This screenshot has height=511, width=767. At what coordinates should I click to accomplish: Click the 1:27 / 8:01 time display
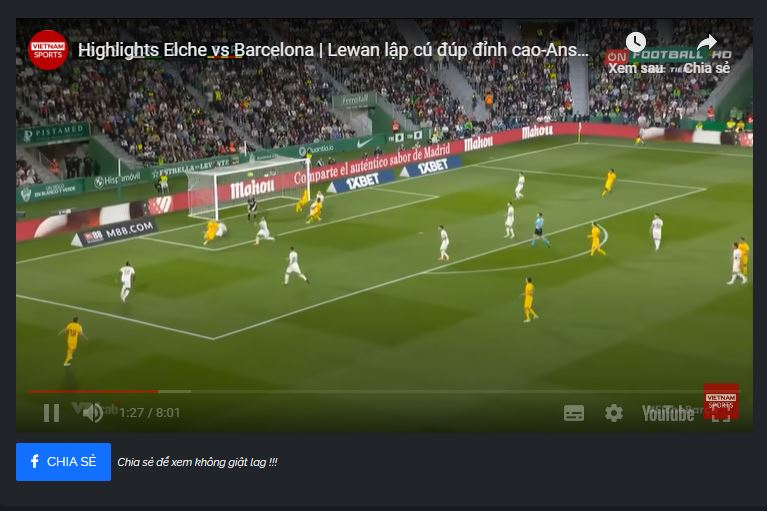click(x=150, y=413)
